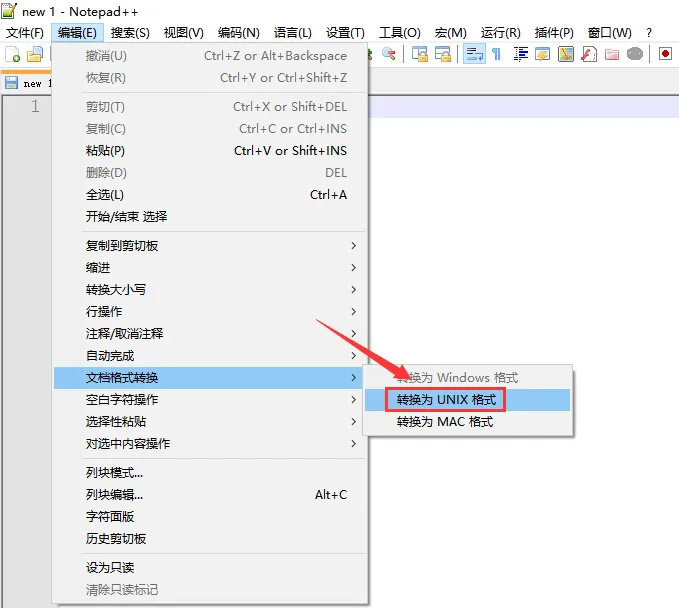The image size is (679, 608).
Task: Choose 开始/结束 选择 entry
Action: point(210,217)
